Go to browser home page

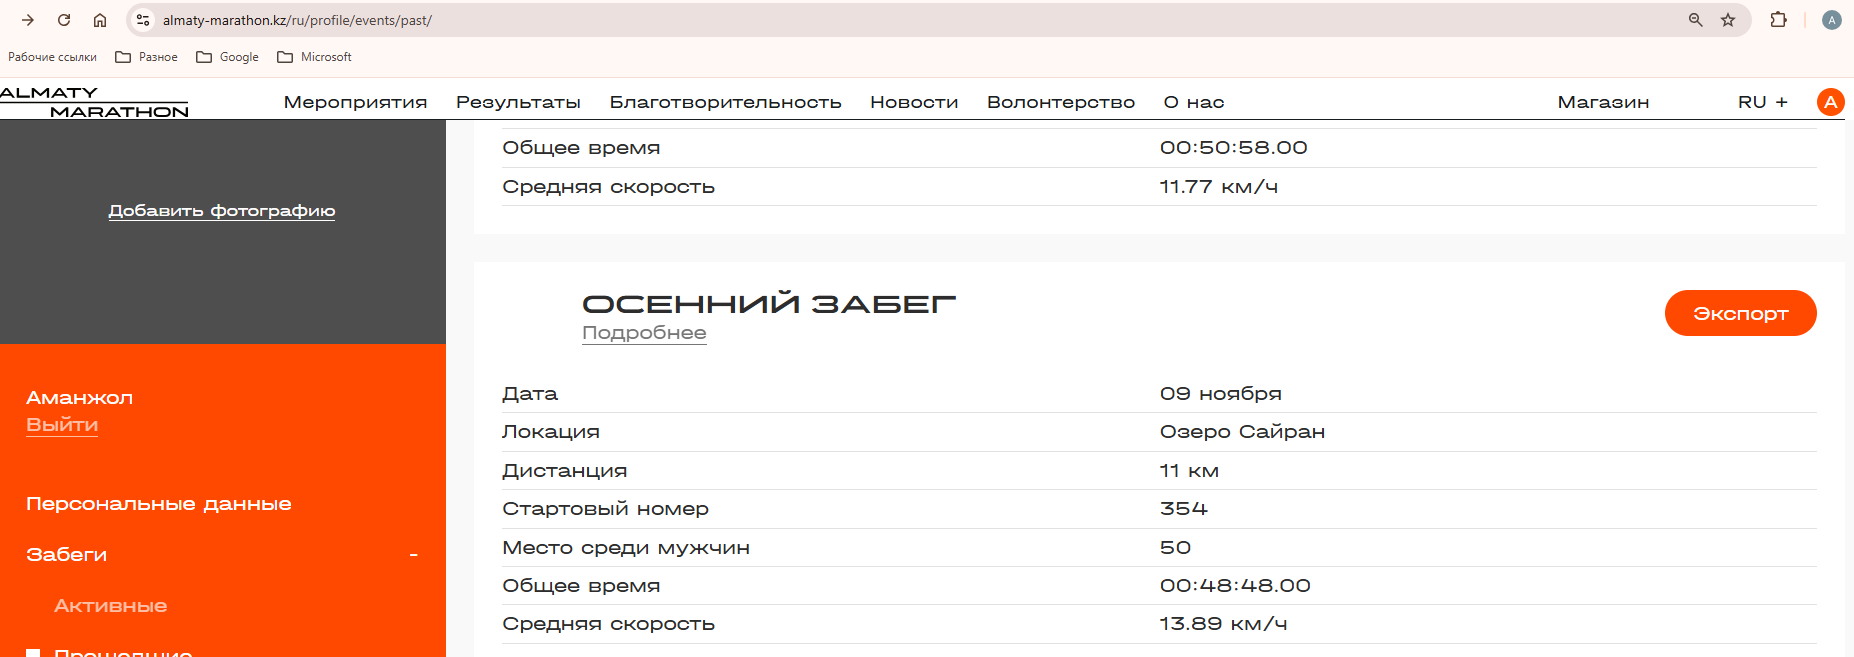click(x=100, y=20)
